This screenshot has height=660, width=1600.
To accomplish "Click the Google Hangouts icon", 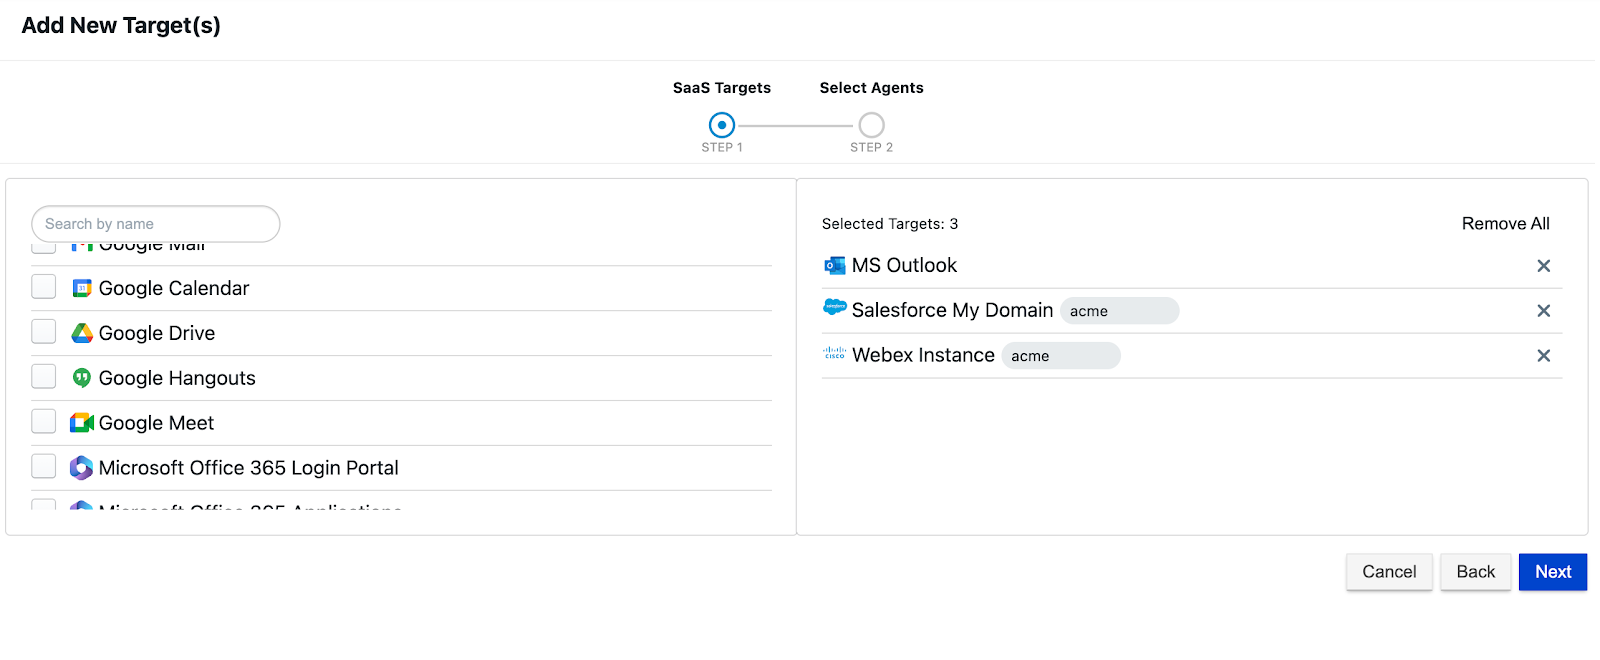I will [82, 378].
